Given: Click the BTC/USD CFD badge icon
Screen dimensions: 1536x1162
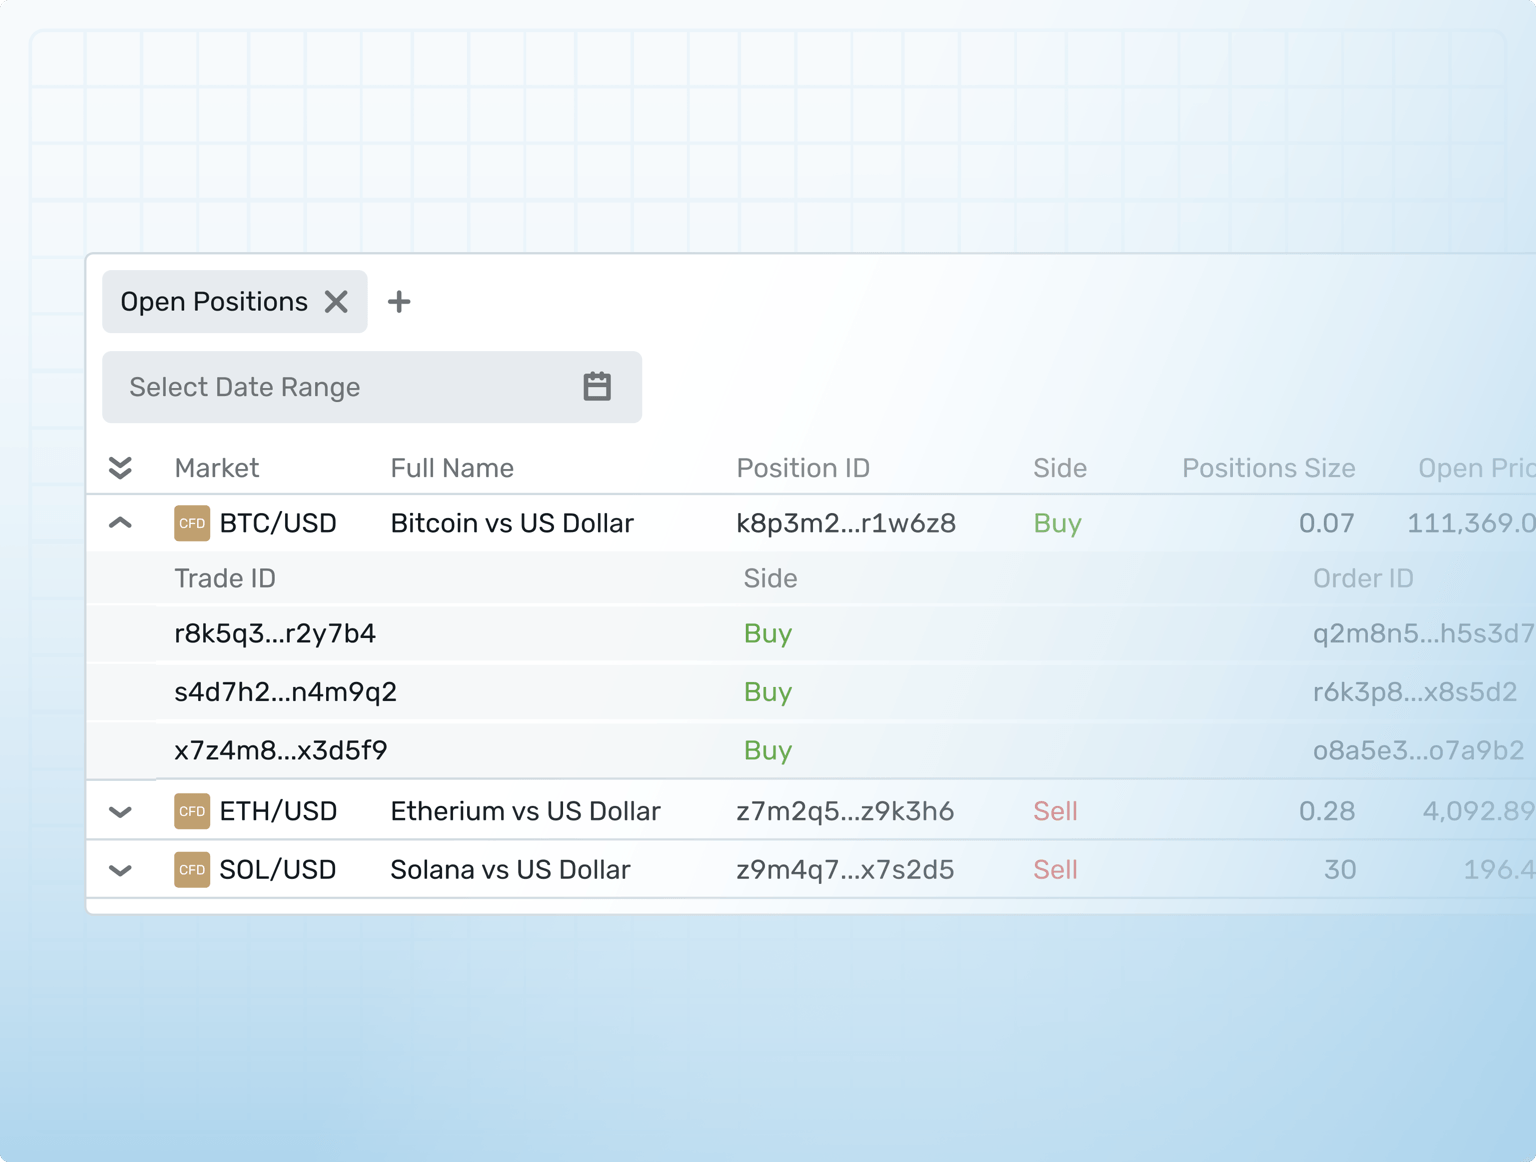Looking at the screenshot, I should tap(192, 523).
